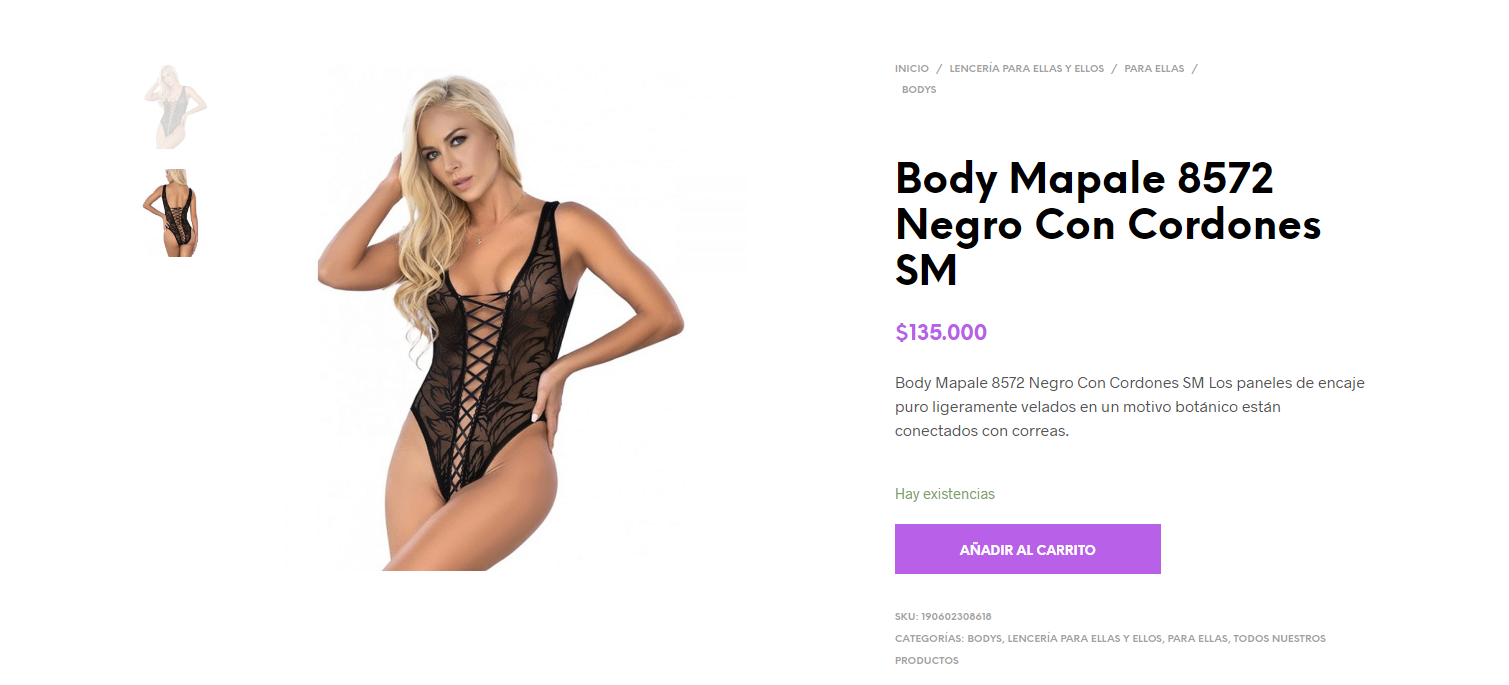The height and width of the screenshot is (685, 1509).
Task: Select the faded front-view product thumbnail
Action: (x=175, y=107)
